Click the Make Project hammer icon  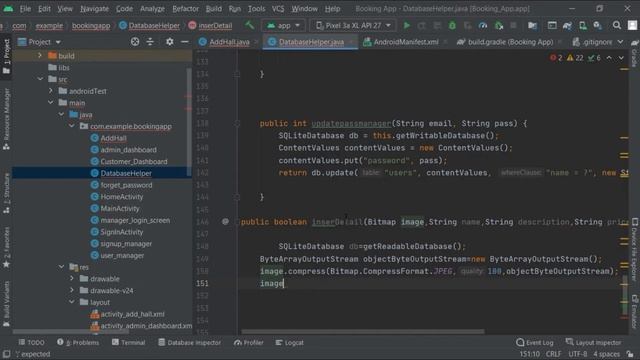[249, 25]
